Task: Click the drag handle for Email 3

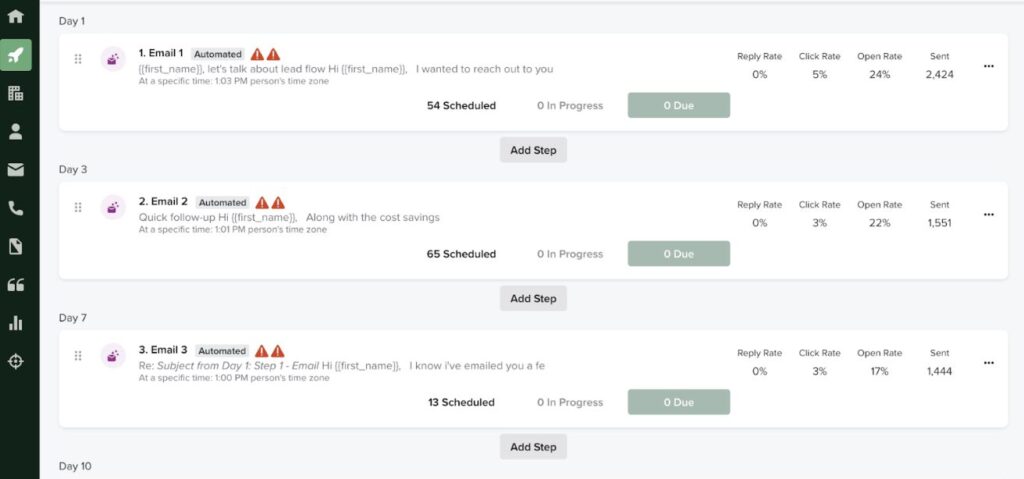Action: [x=78, y=355]
